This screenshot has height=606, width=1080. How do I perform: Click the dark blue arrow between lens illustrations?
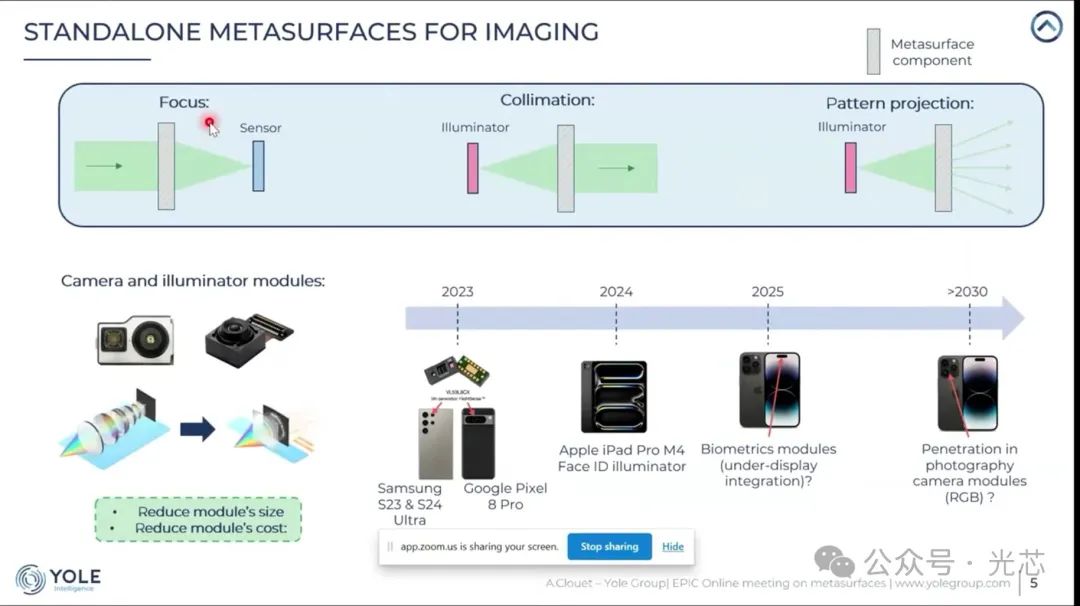(198, 430)
